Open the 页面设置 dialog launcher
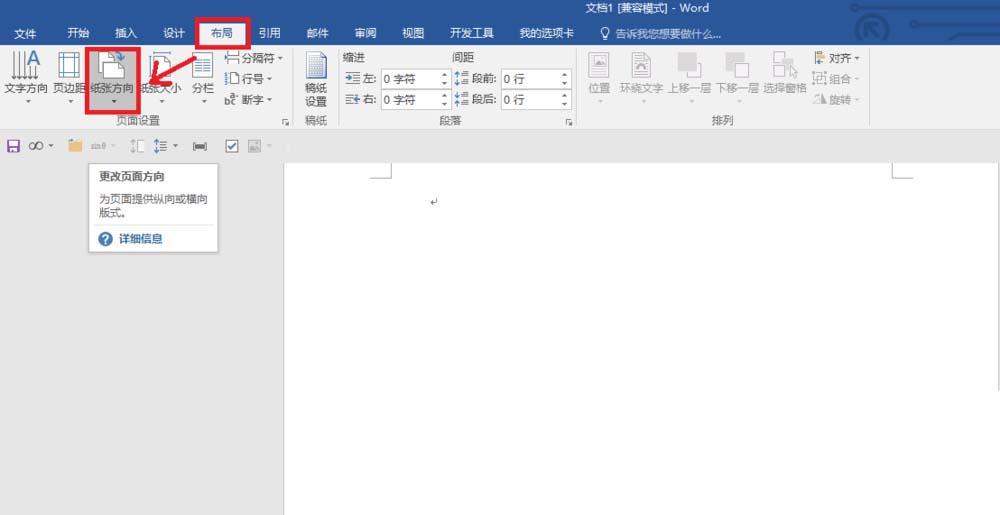 pos(285,122)
